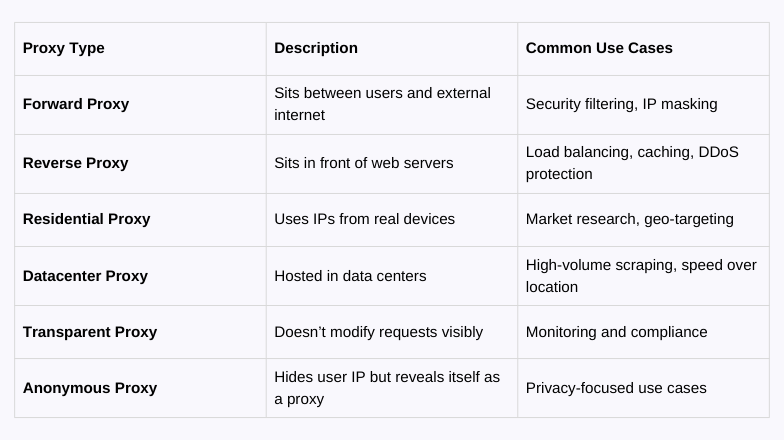
Task: Click 'Monitoring and compliance' cell
Action: click(643, 332)
